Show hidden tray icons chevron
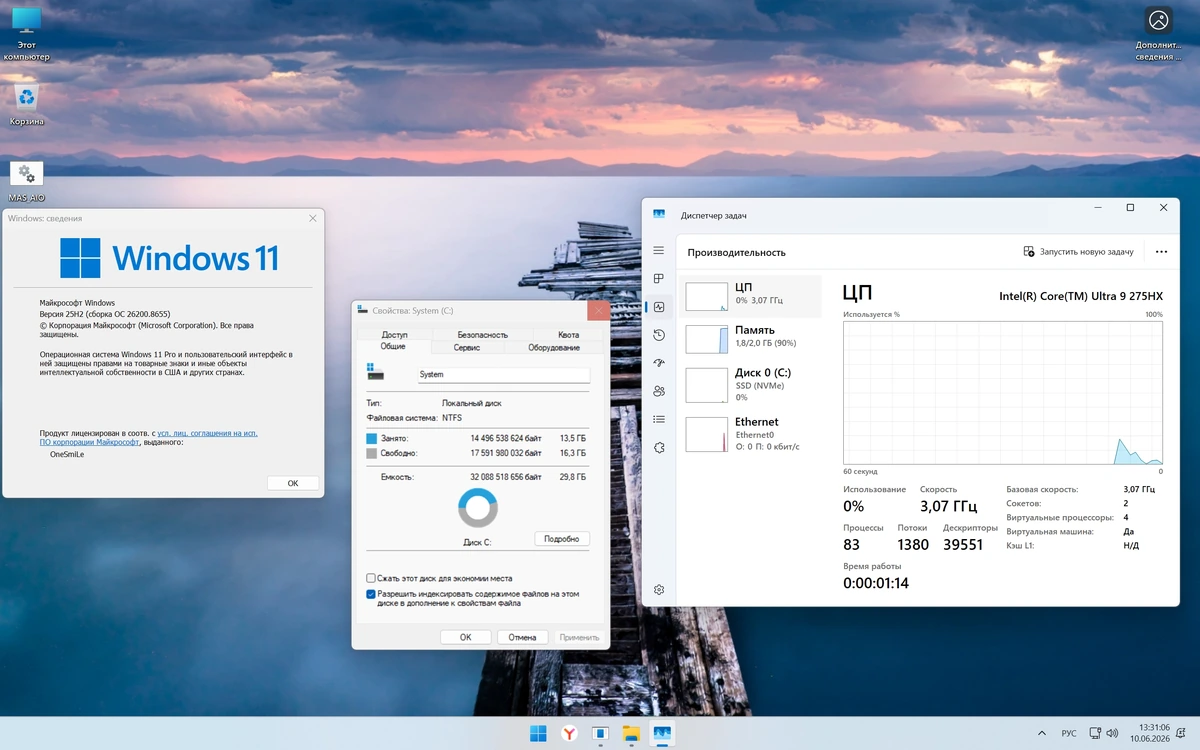Viewport: 1200px width, 750px height. [1043, 733]
